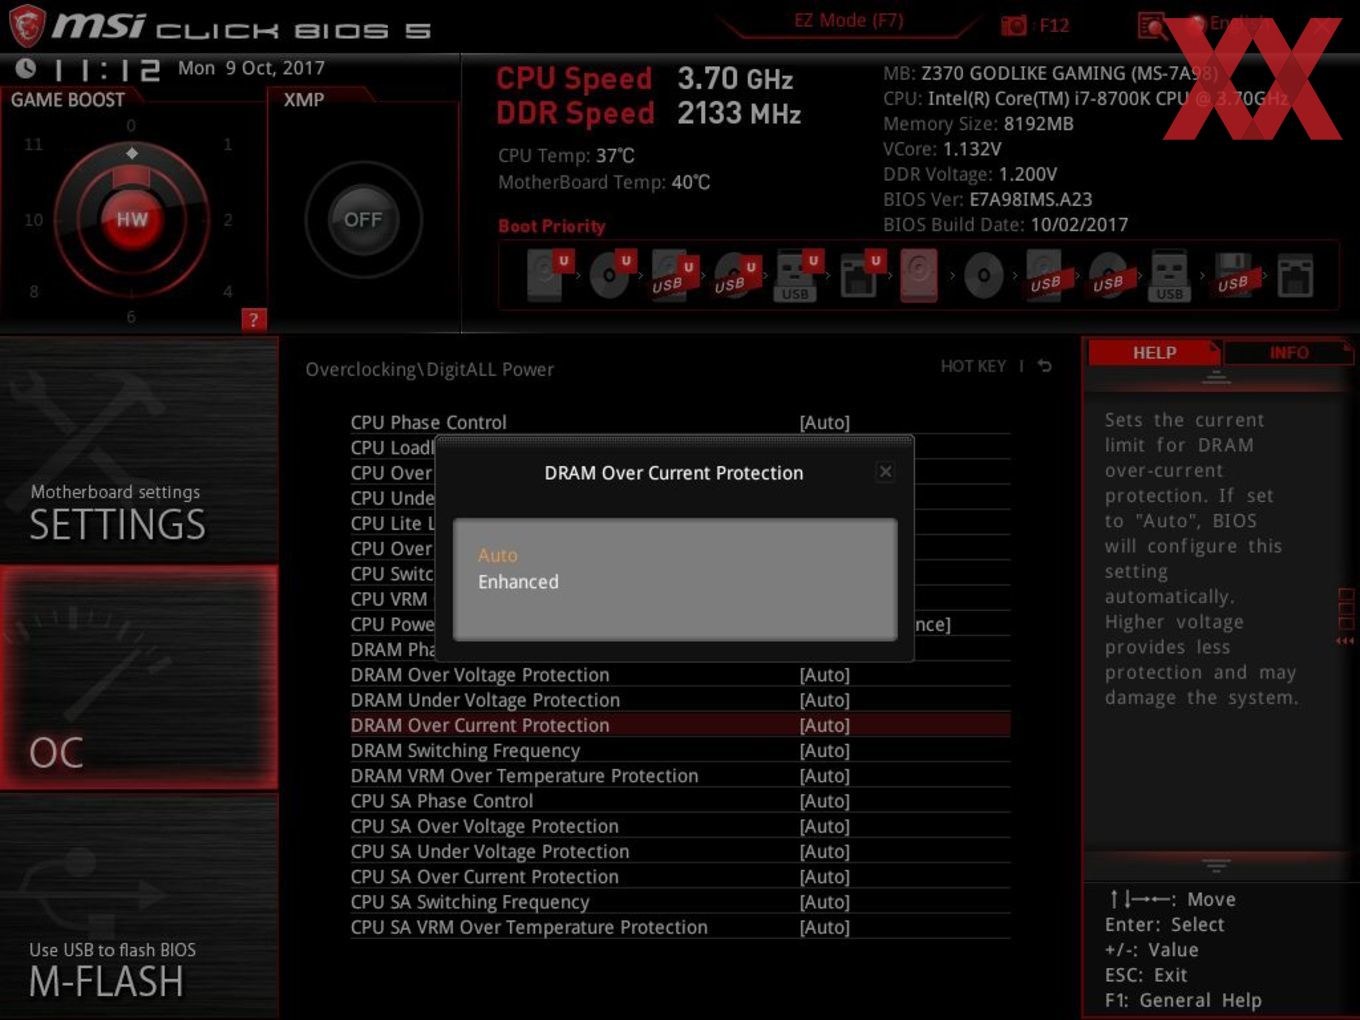Select the legacy optical disc boot icon
Screen dimensions: 1360x1020
coord(984,276)
